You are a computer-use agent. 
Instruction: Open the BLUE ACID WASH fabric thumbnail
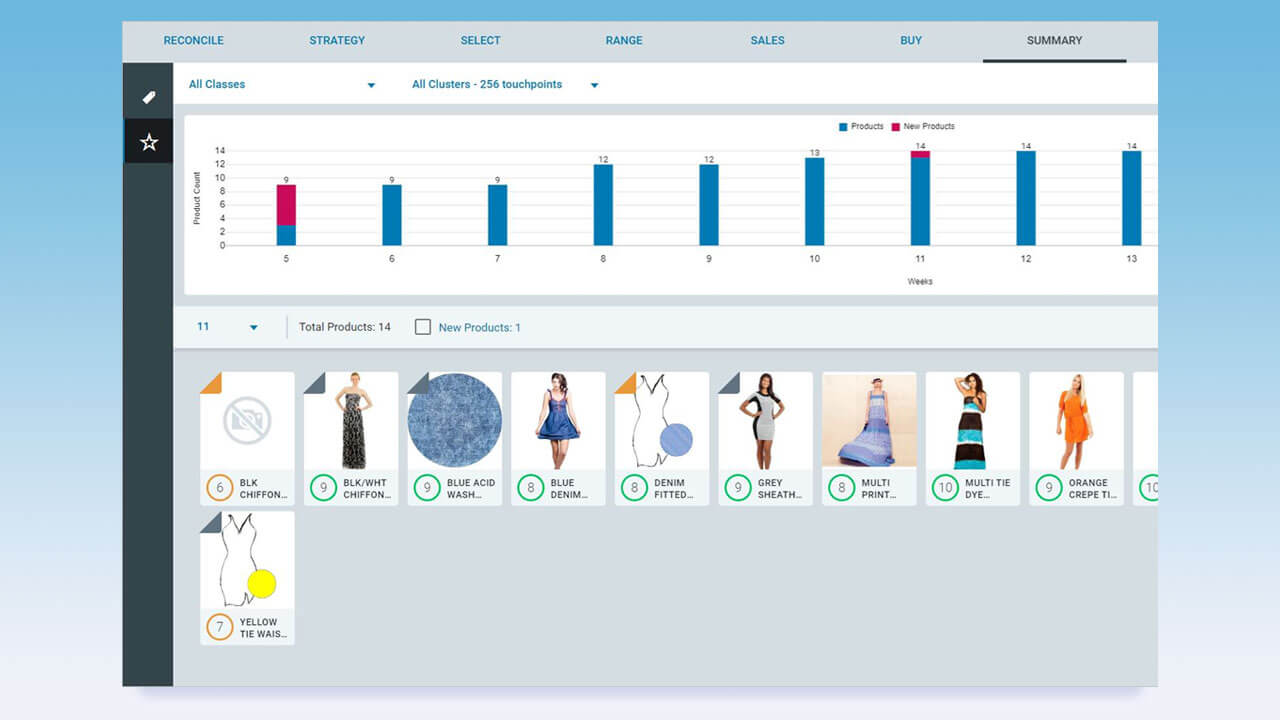click(x=455, y=421)
